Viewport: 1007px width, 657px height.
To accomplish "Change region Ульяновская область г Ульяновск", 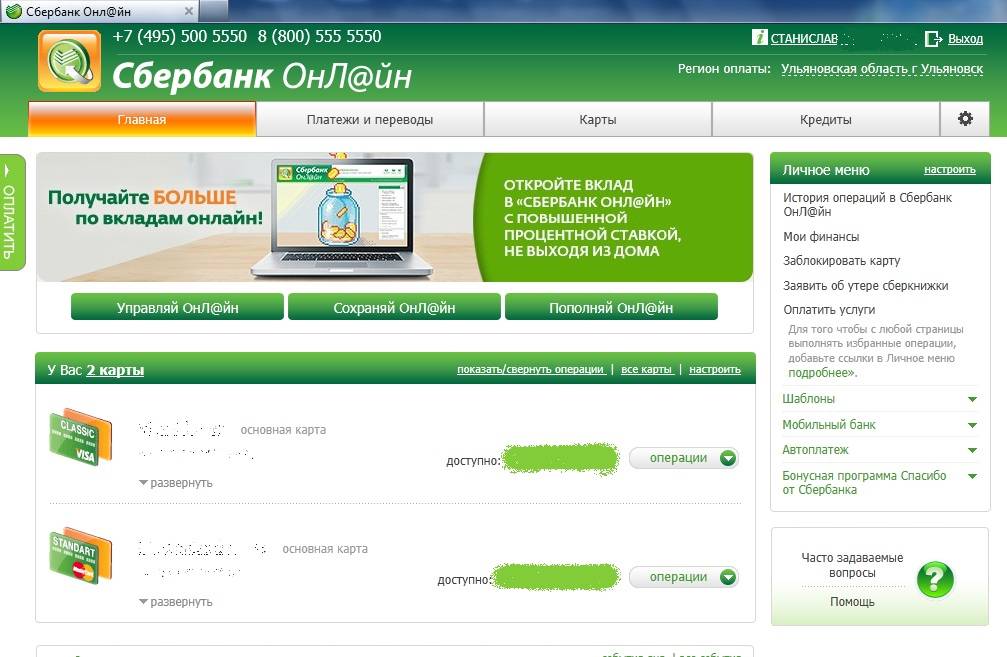I will [x=882, y=69].
